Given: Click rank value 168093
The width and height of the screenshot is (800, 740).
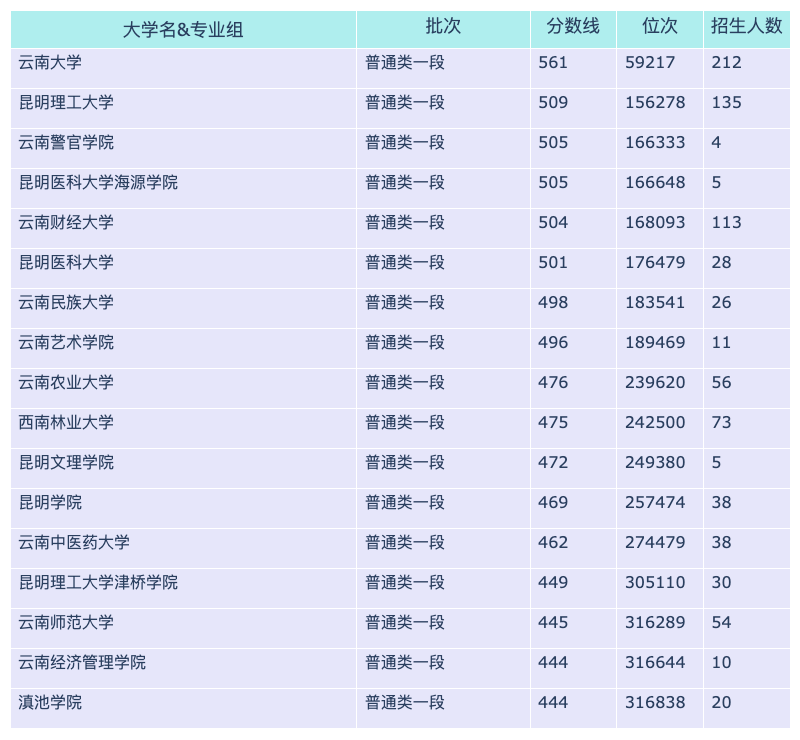Looking at the screenshot, I should point(655,223).
